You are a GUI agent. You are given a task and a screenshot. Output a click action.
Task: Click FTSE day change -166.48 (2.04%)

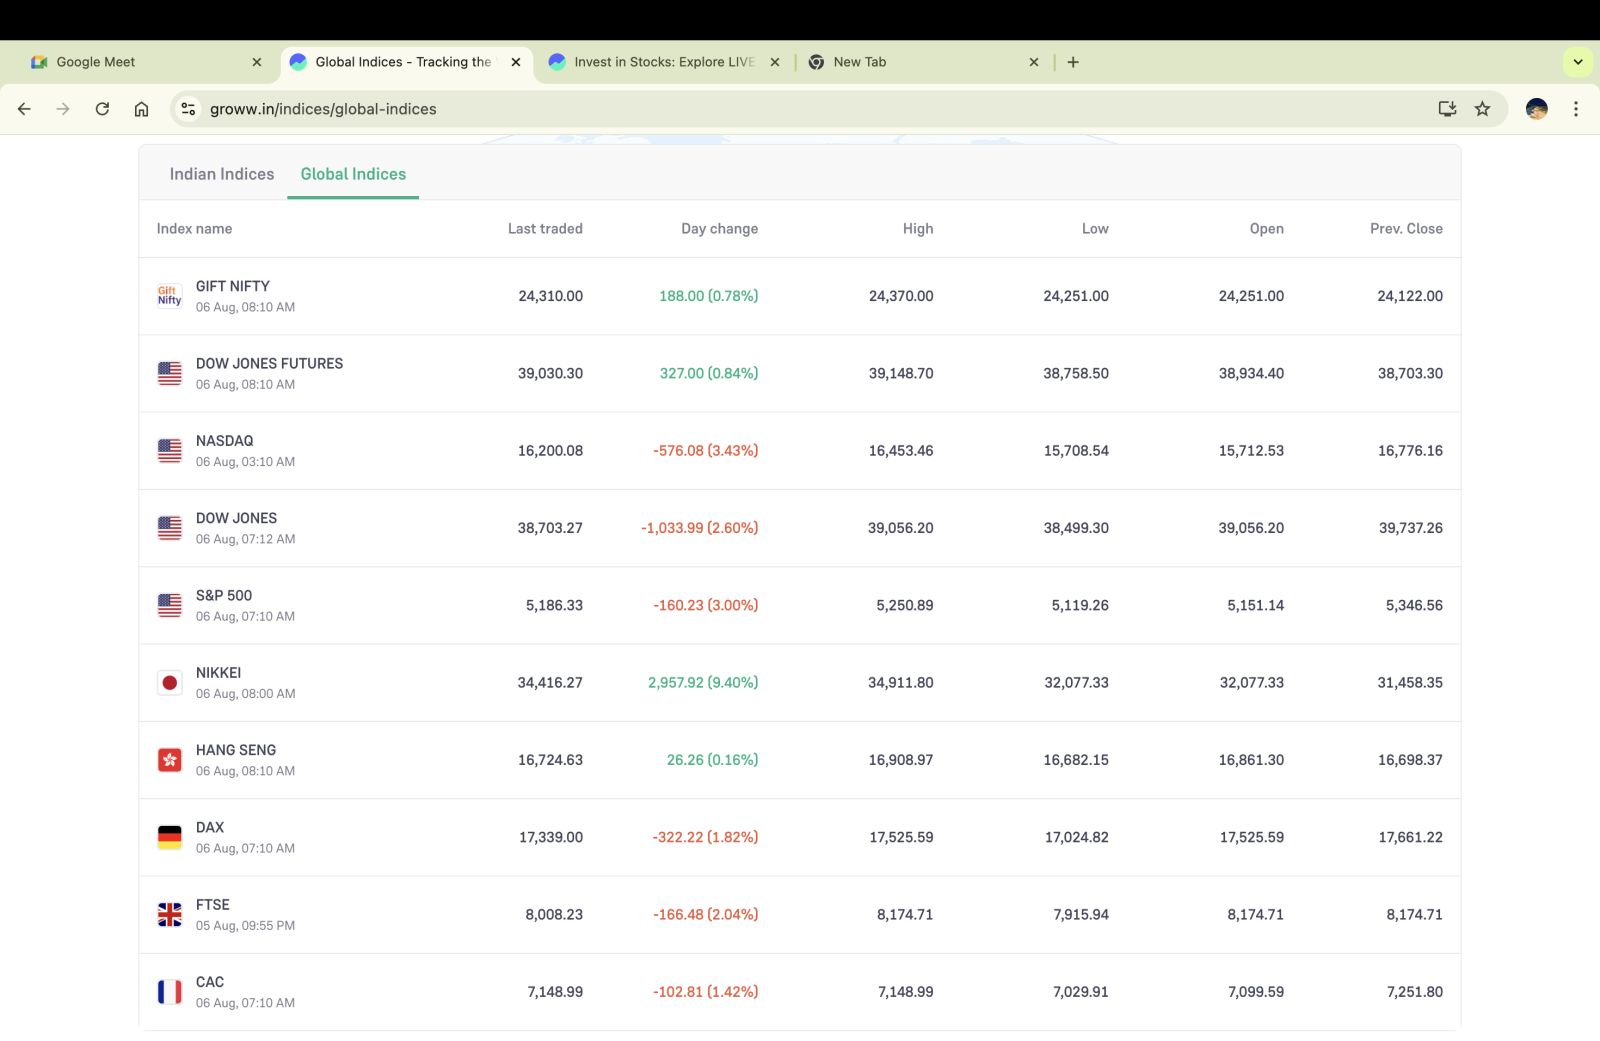coord(705,915)
